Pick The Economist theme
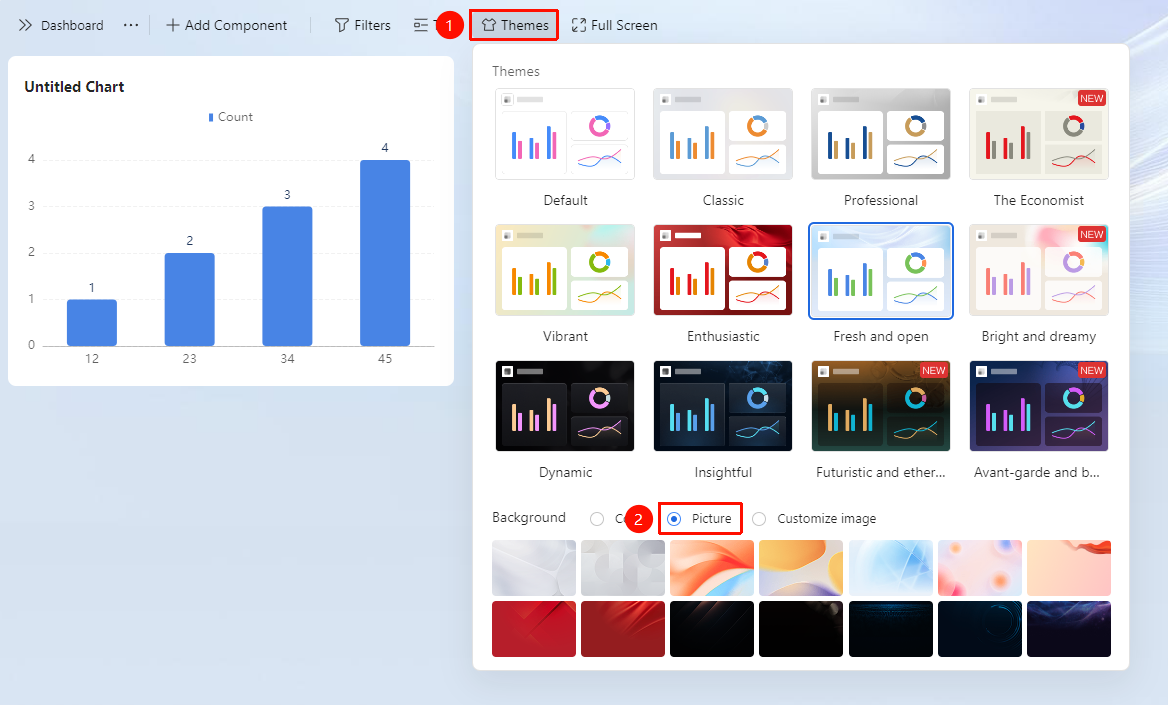Image resolution: width=1168 pixels, height=705 pixels. [x=1038, y=134]
